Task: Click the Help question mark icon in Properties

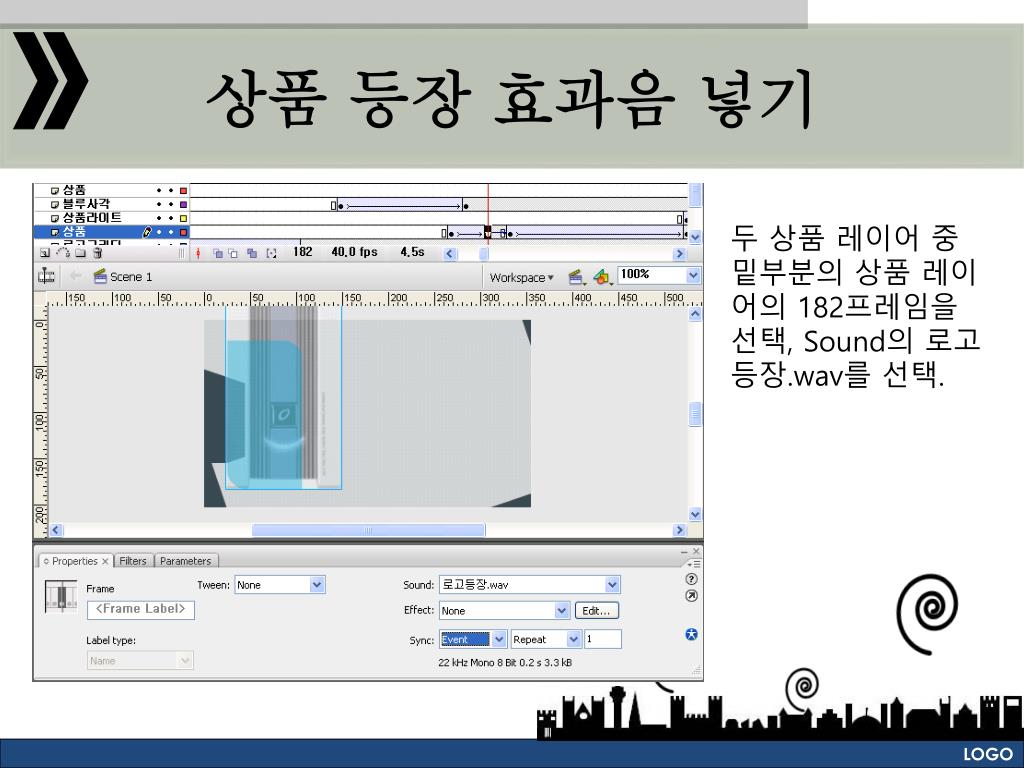Action: [x=692, y=579]
